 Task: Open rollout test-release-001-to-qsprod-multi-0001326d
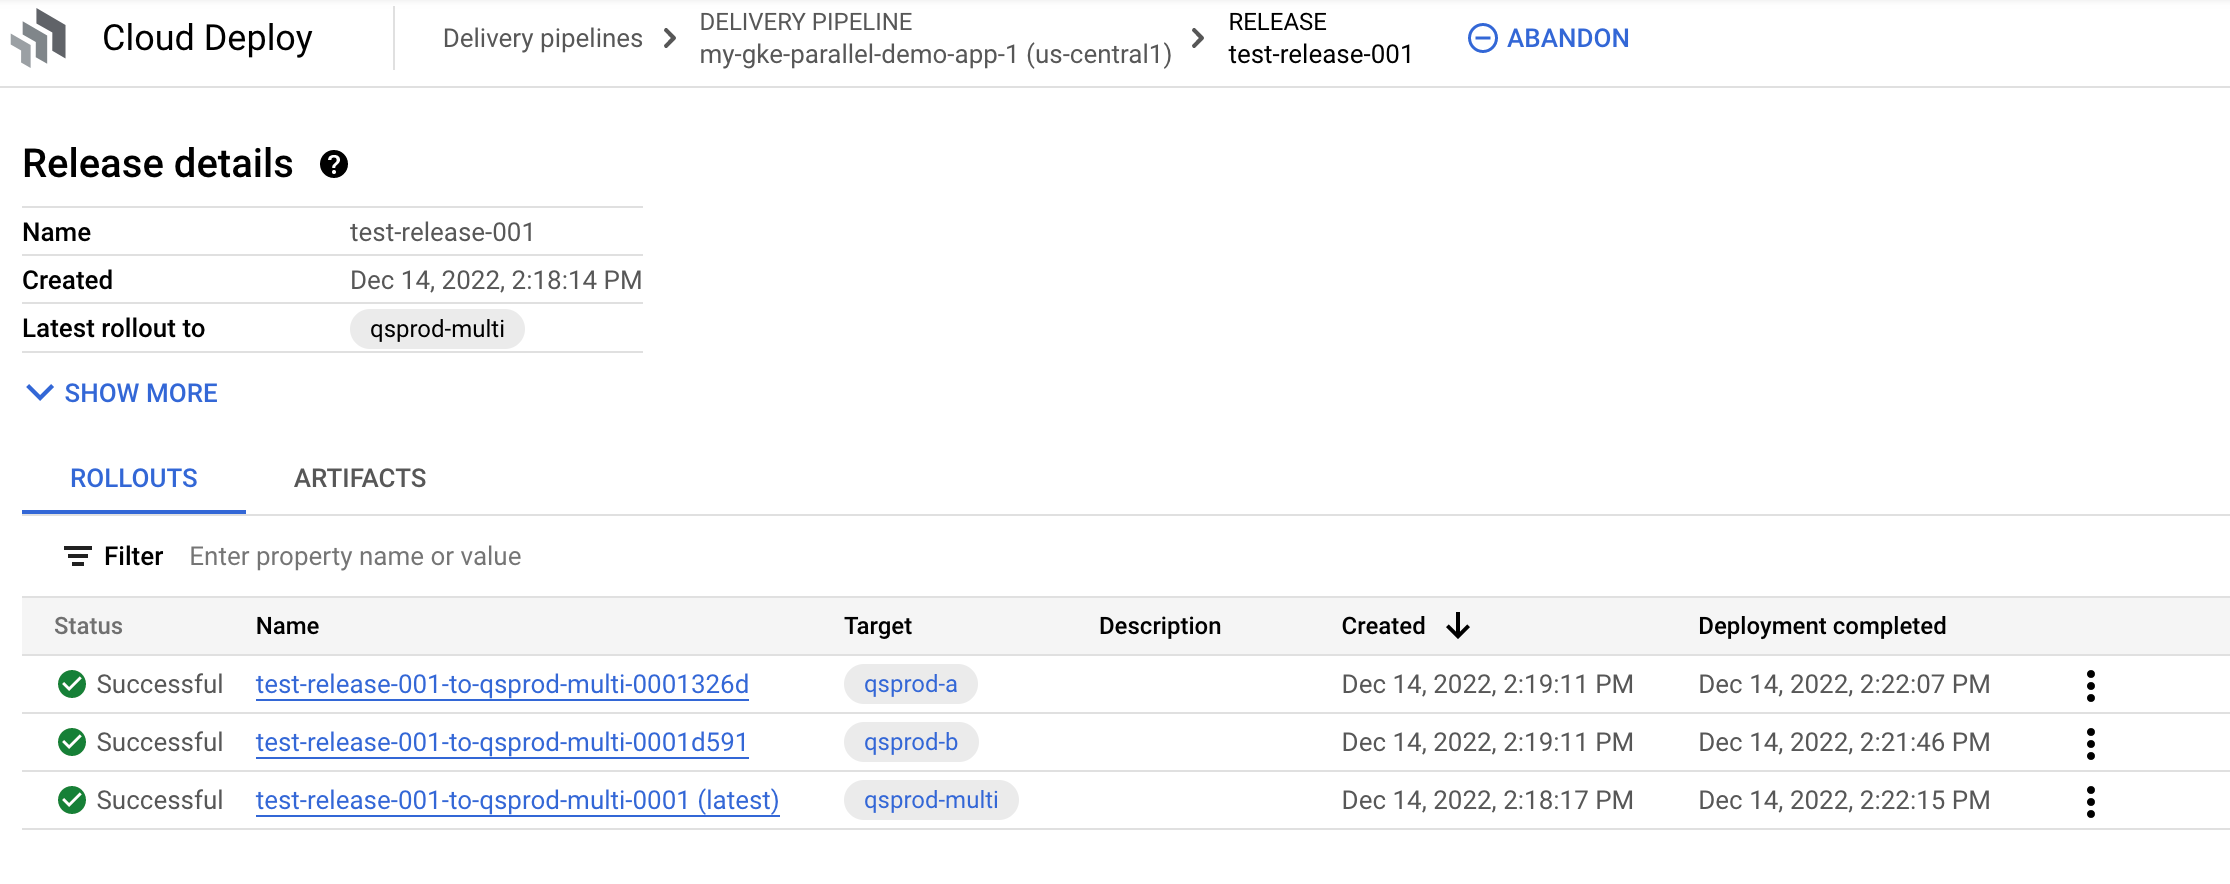(x=502, y=684)
